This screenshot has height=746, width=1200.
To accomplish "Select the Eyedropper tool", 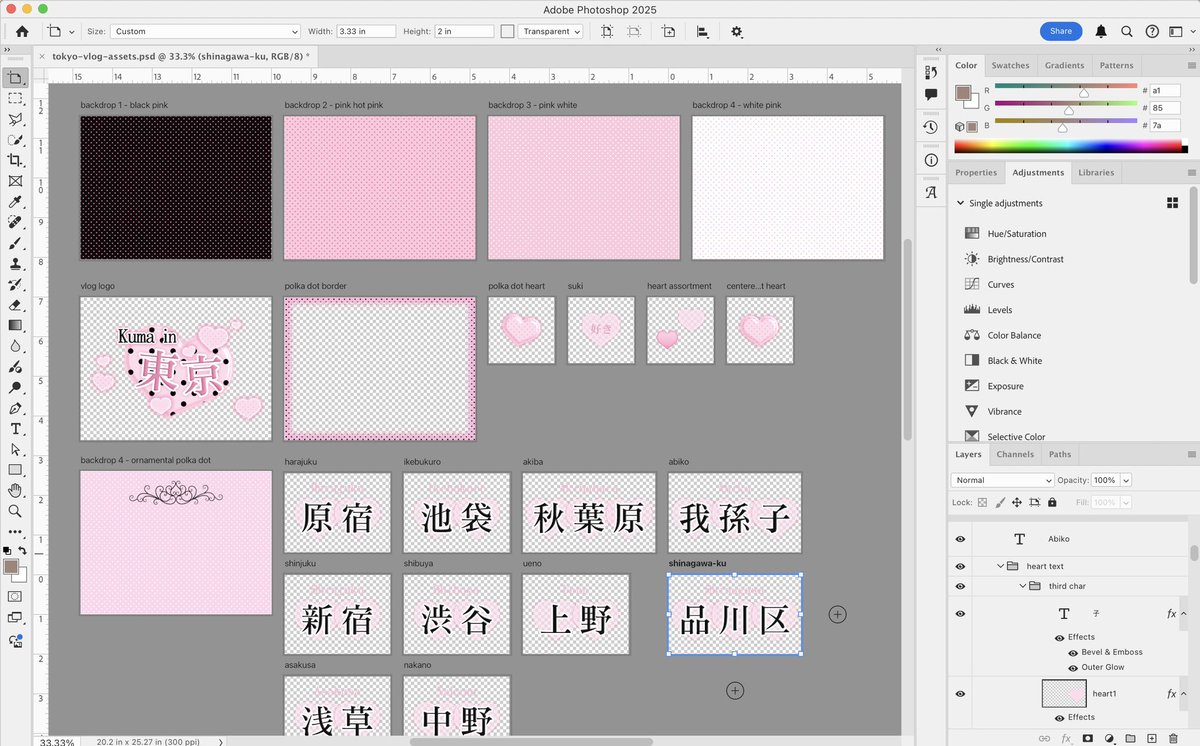I will [x=15, y=201].
